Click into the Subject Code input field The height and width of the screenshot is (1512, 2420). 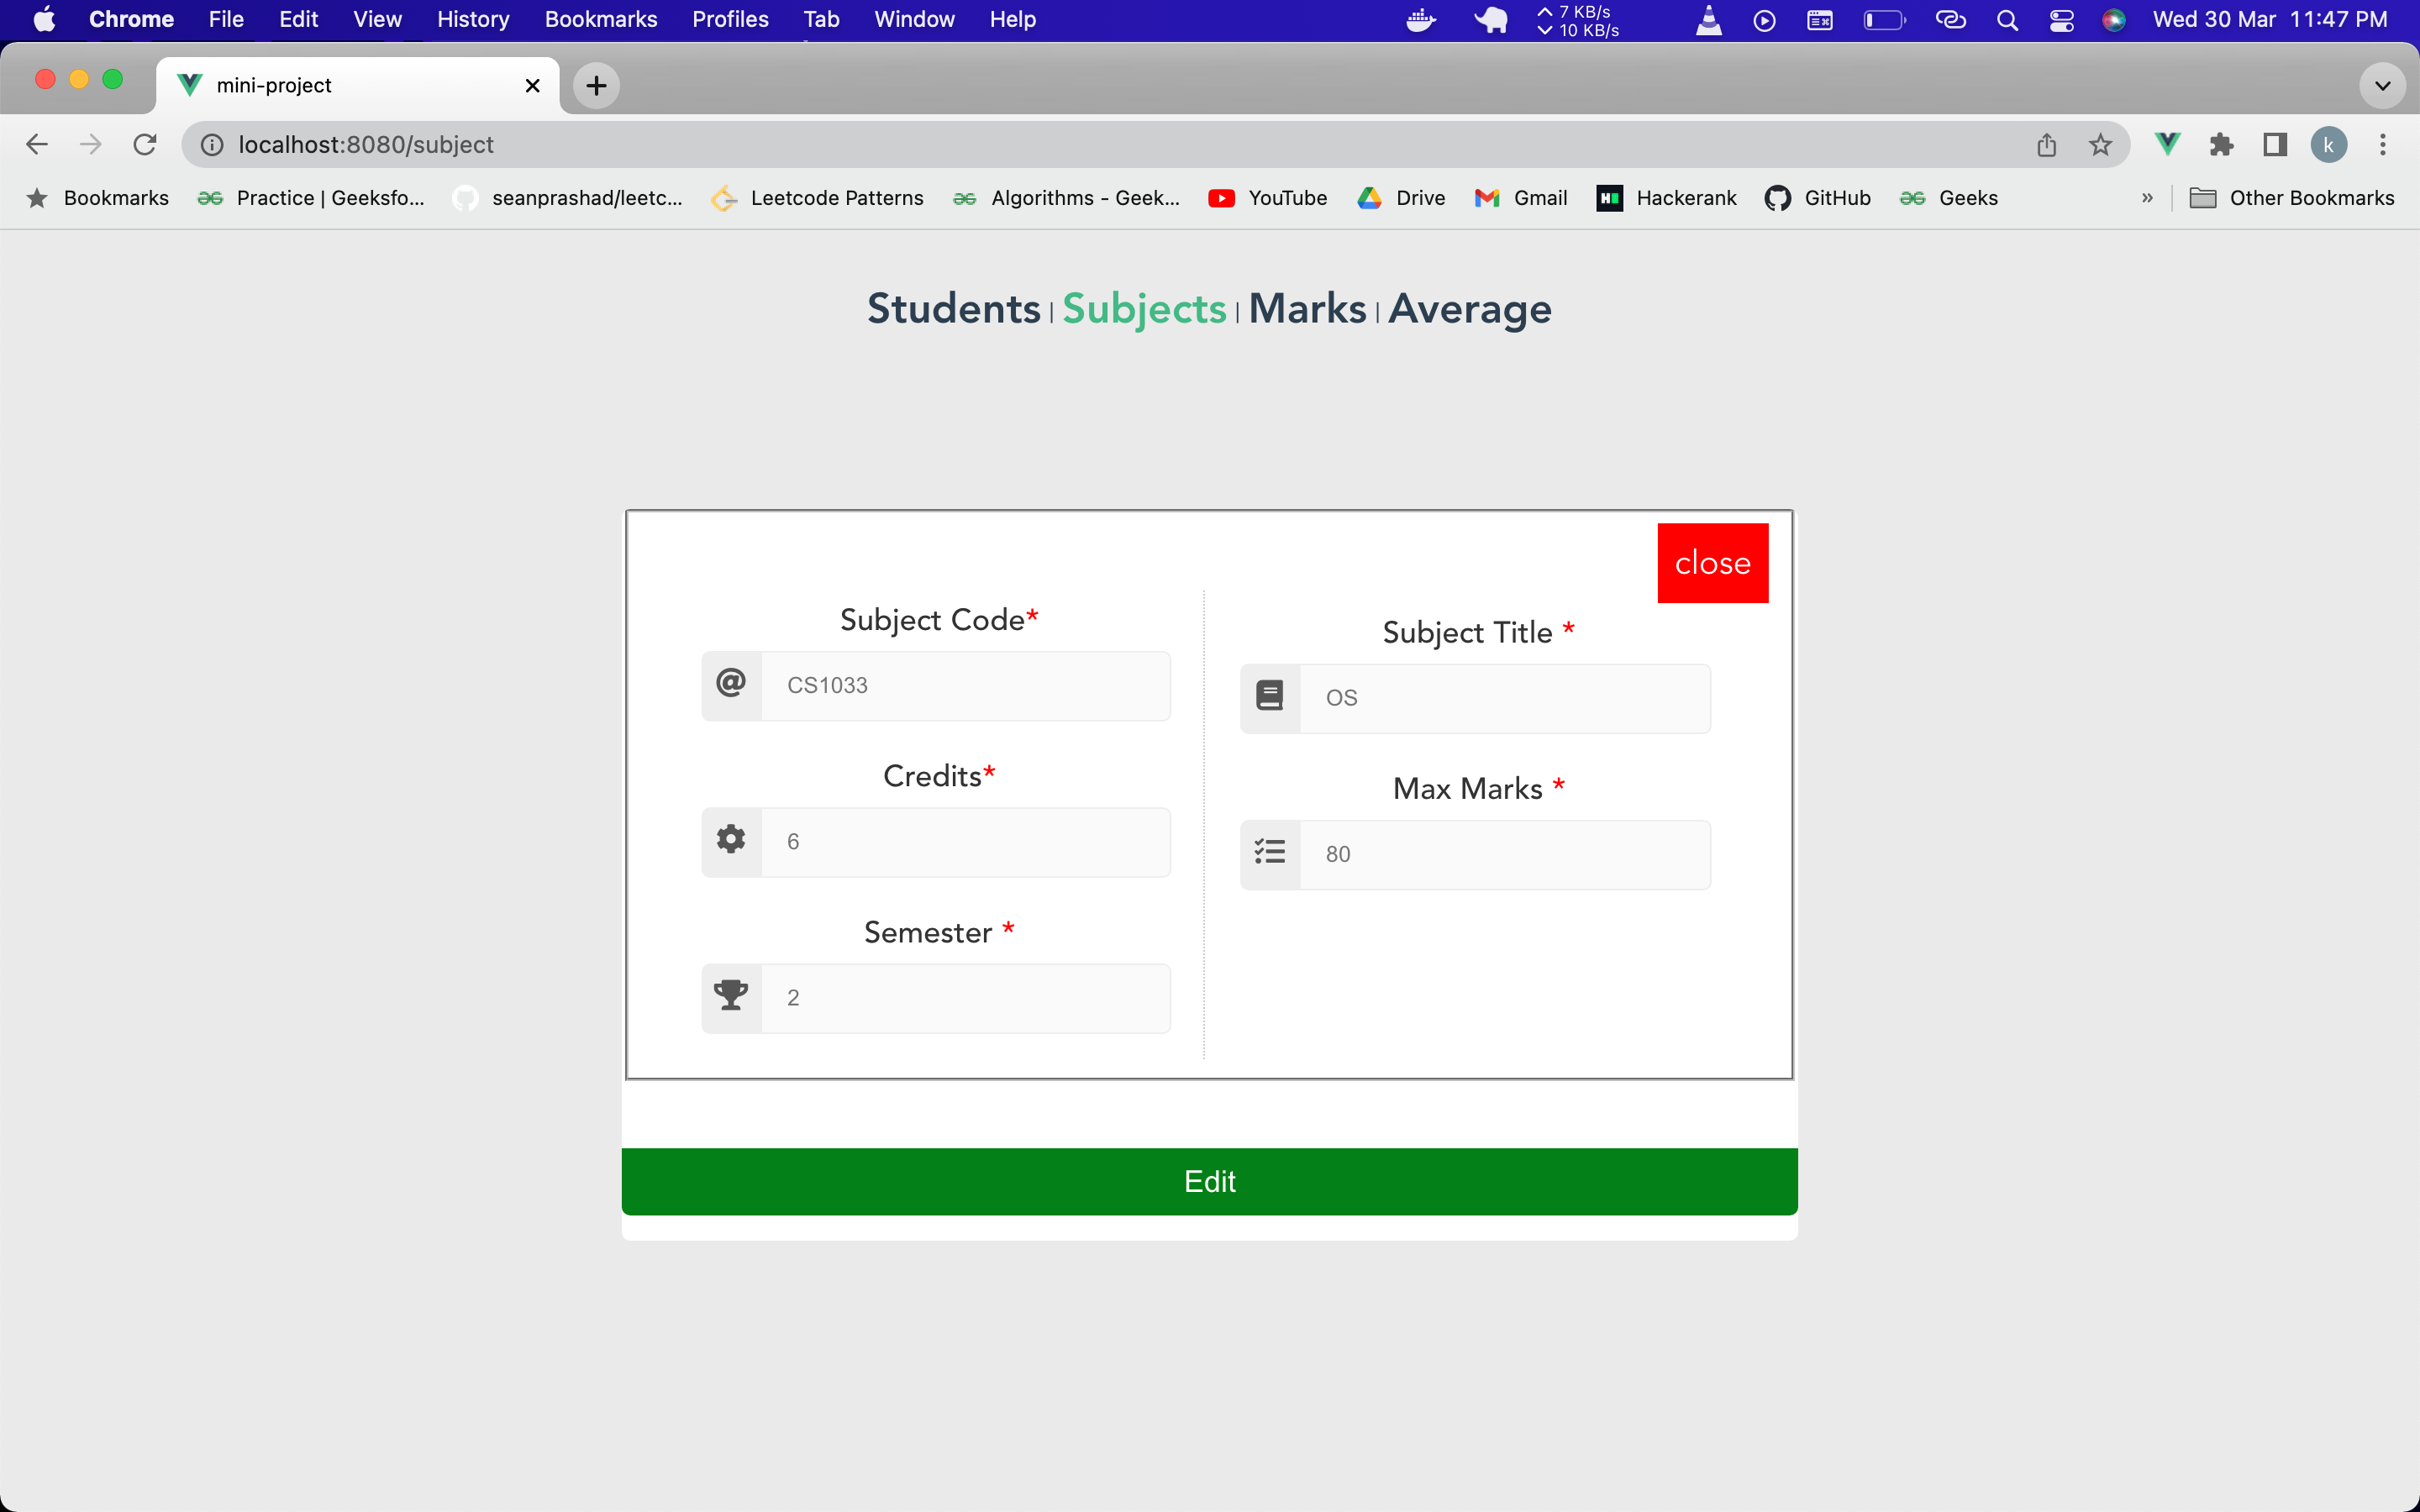(x=965, y=686)
